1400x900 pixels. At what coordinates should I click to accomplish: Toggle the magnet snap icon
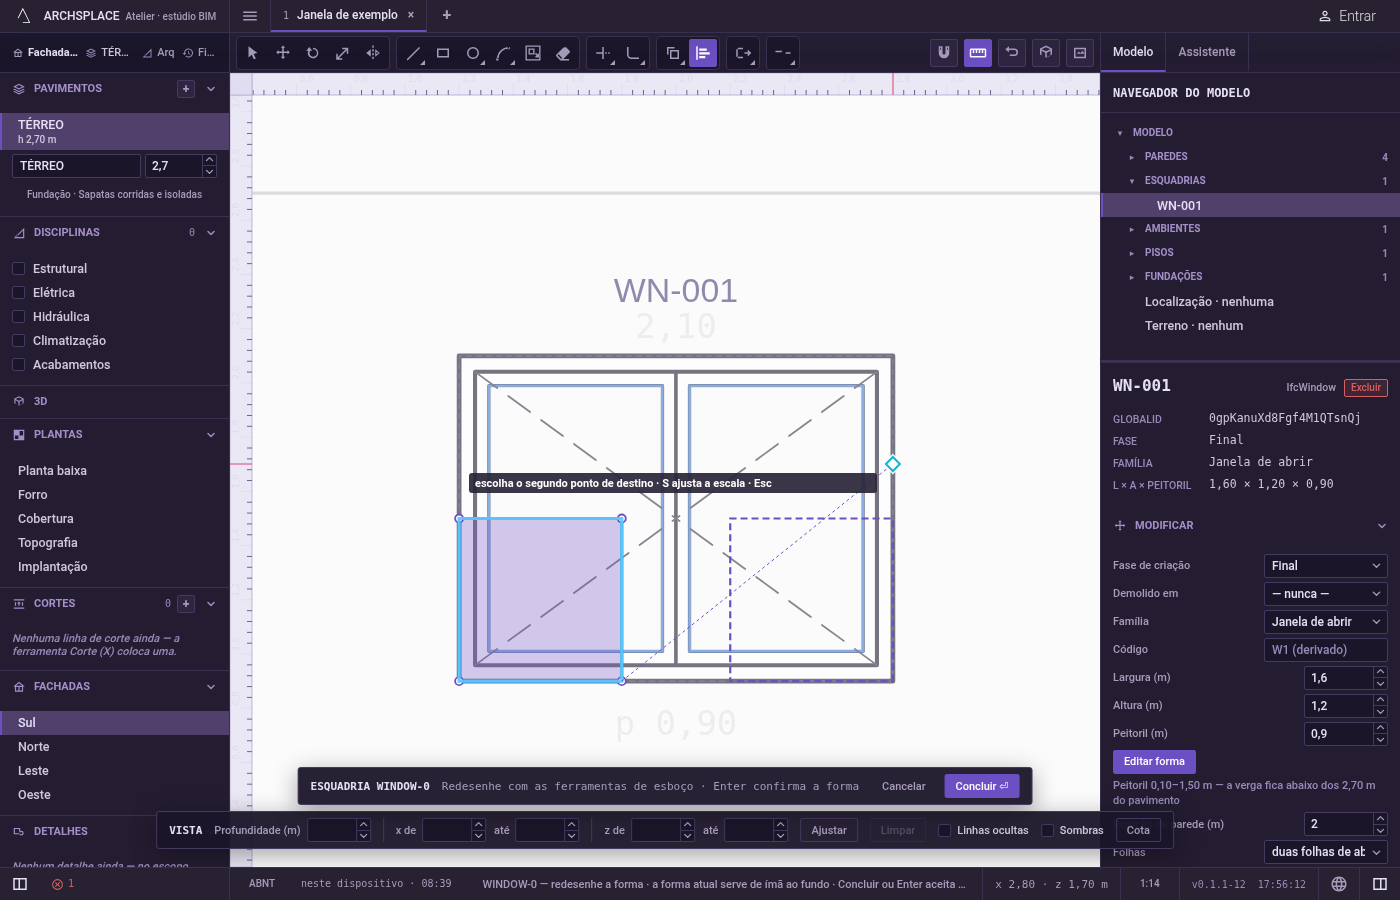click(x=943, y=53)
